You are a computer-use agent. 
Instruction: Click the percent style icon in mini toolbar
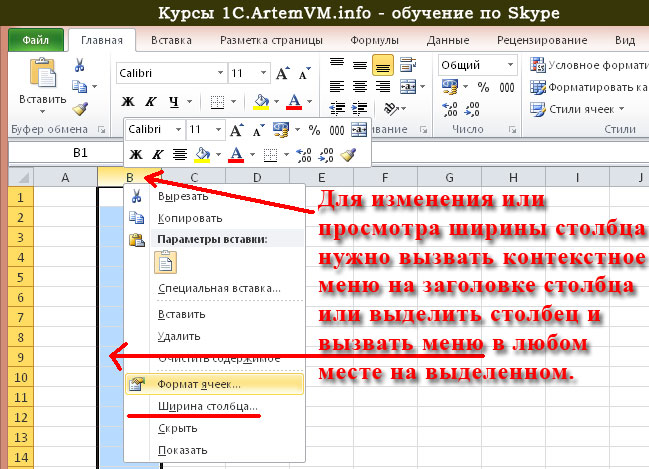click(x=314, y=130)
